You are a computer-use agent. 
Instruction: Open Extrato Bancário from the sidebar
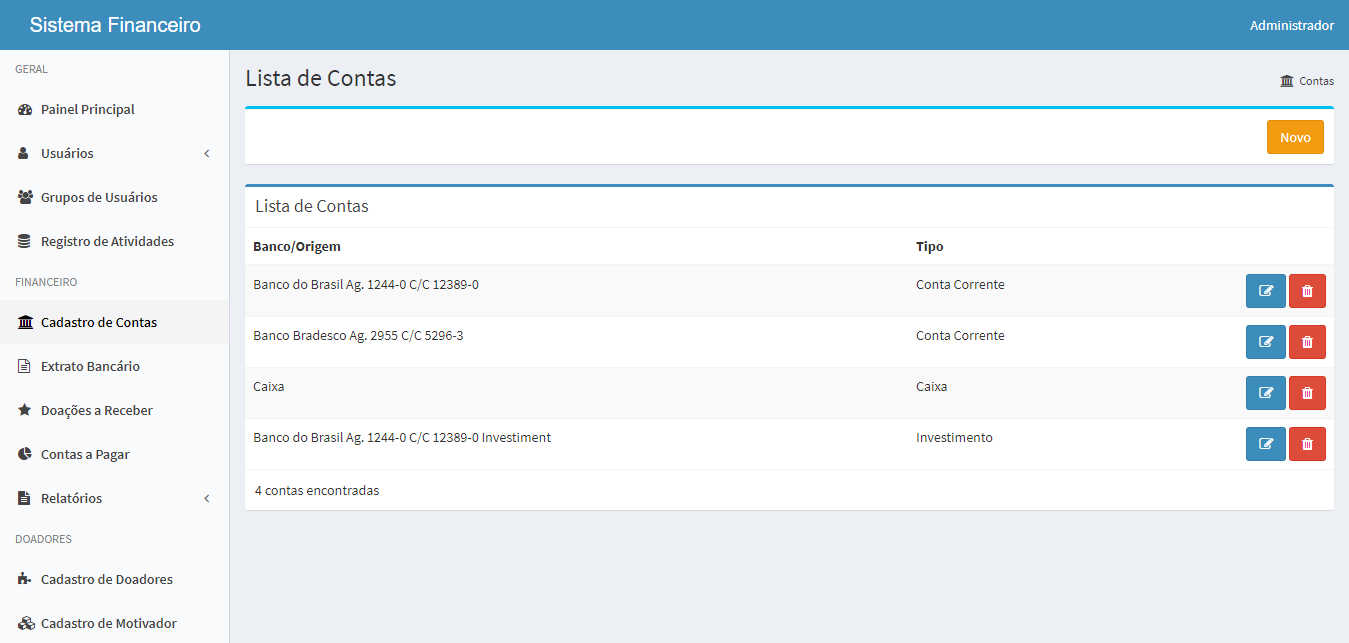pyautogui.click(x=90, y=366)
